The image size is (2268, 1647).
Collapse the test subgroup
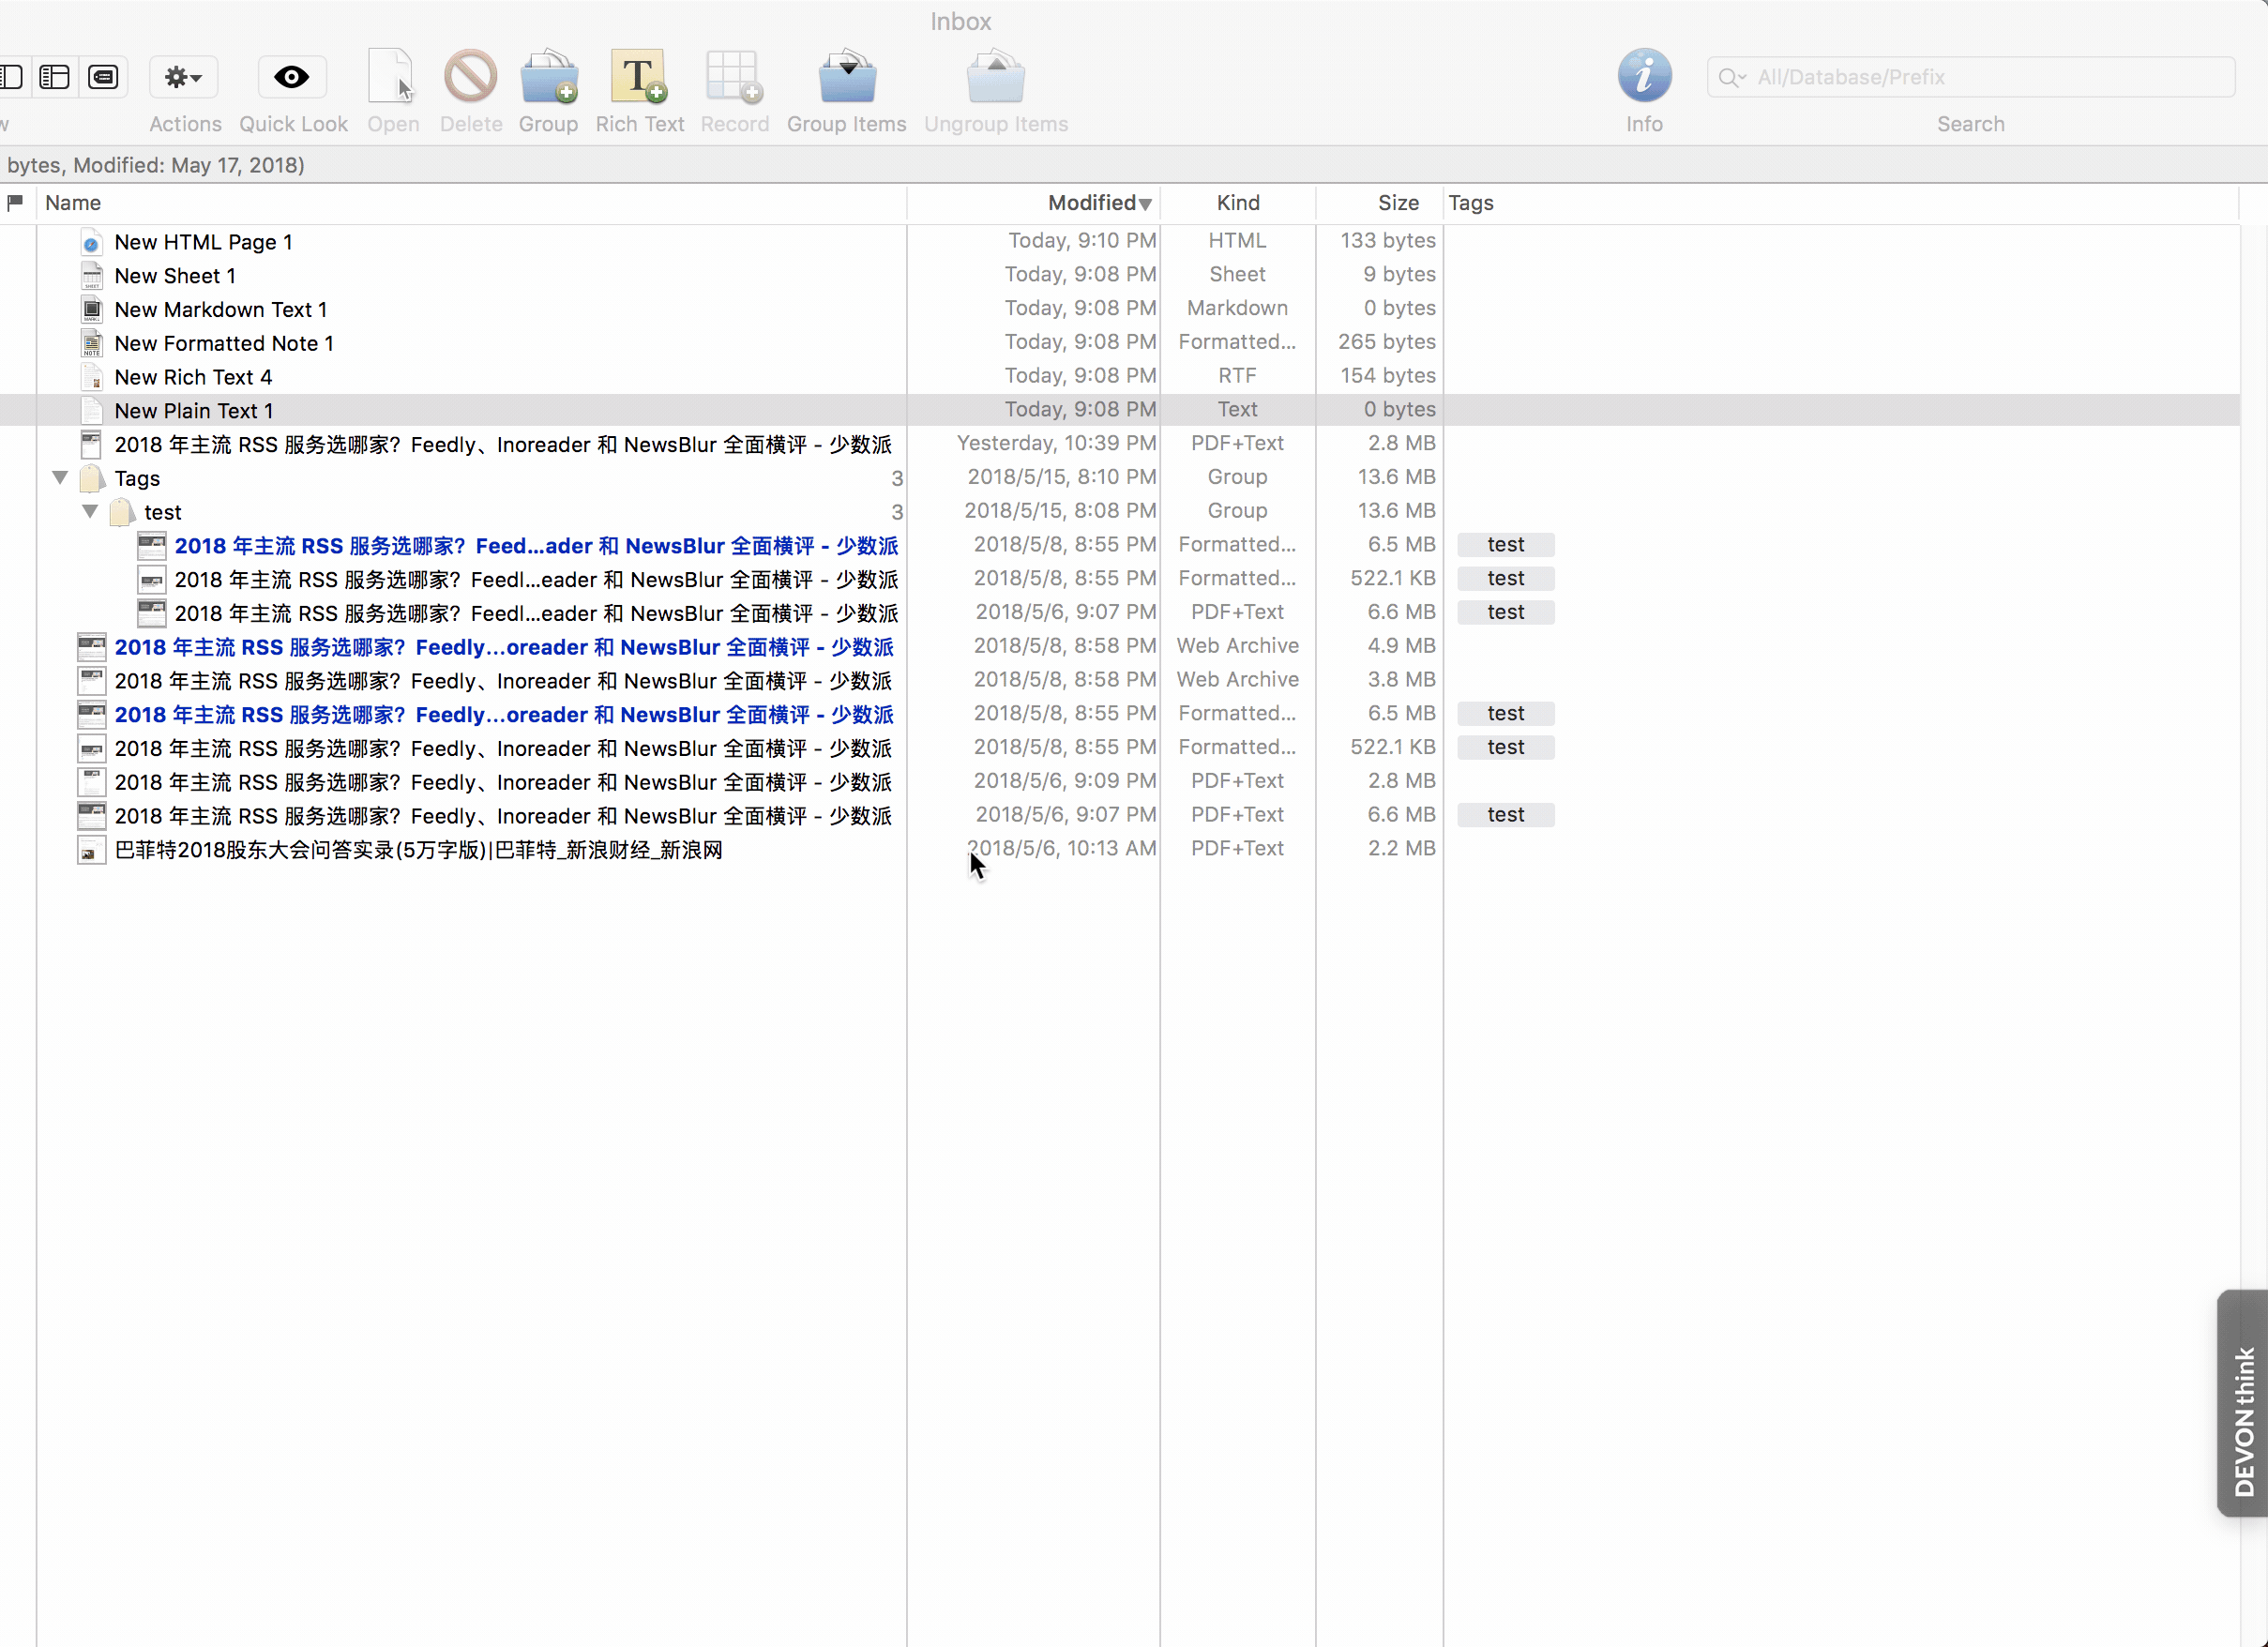coord(90,512)
